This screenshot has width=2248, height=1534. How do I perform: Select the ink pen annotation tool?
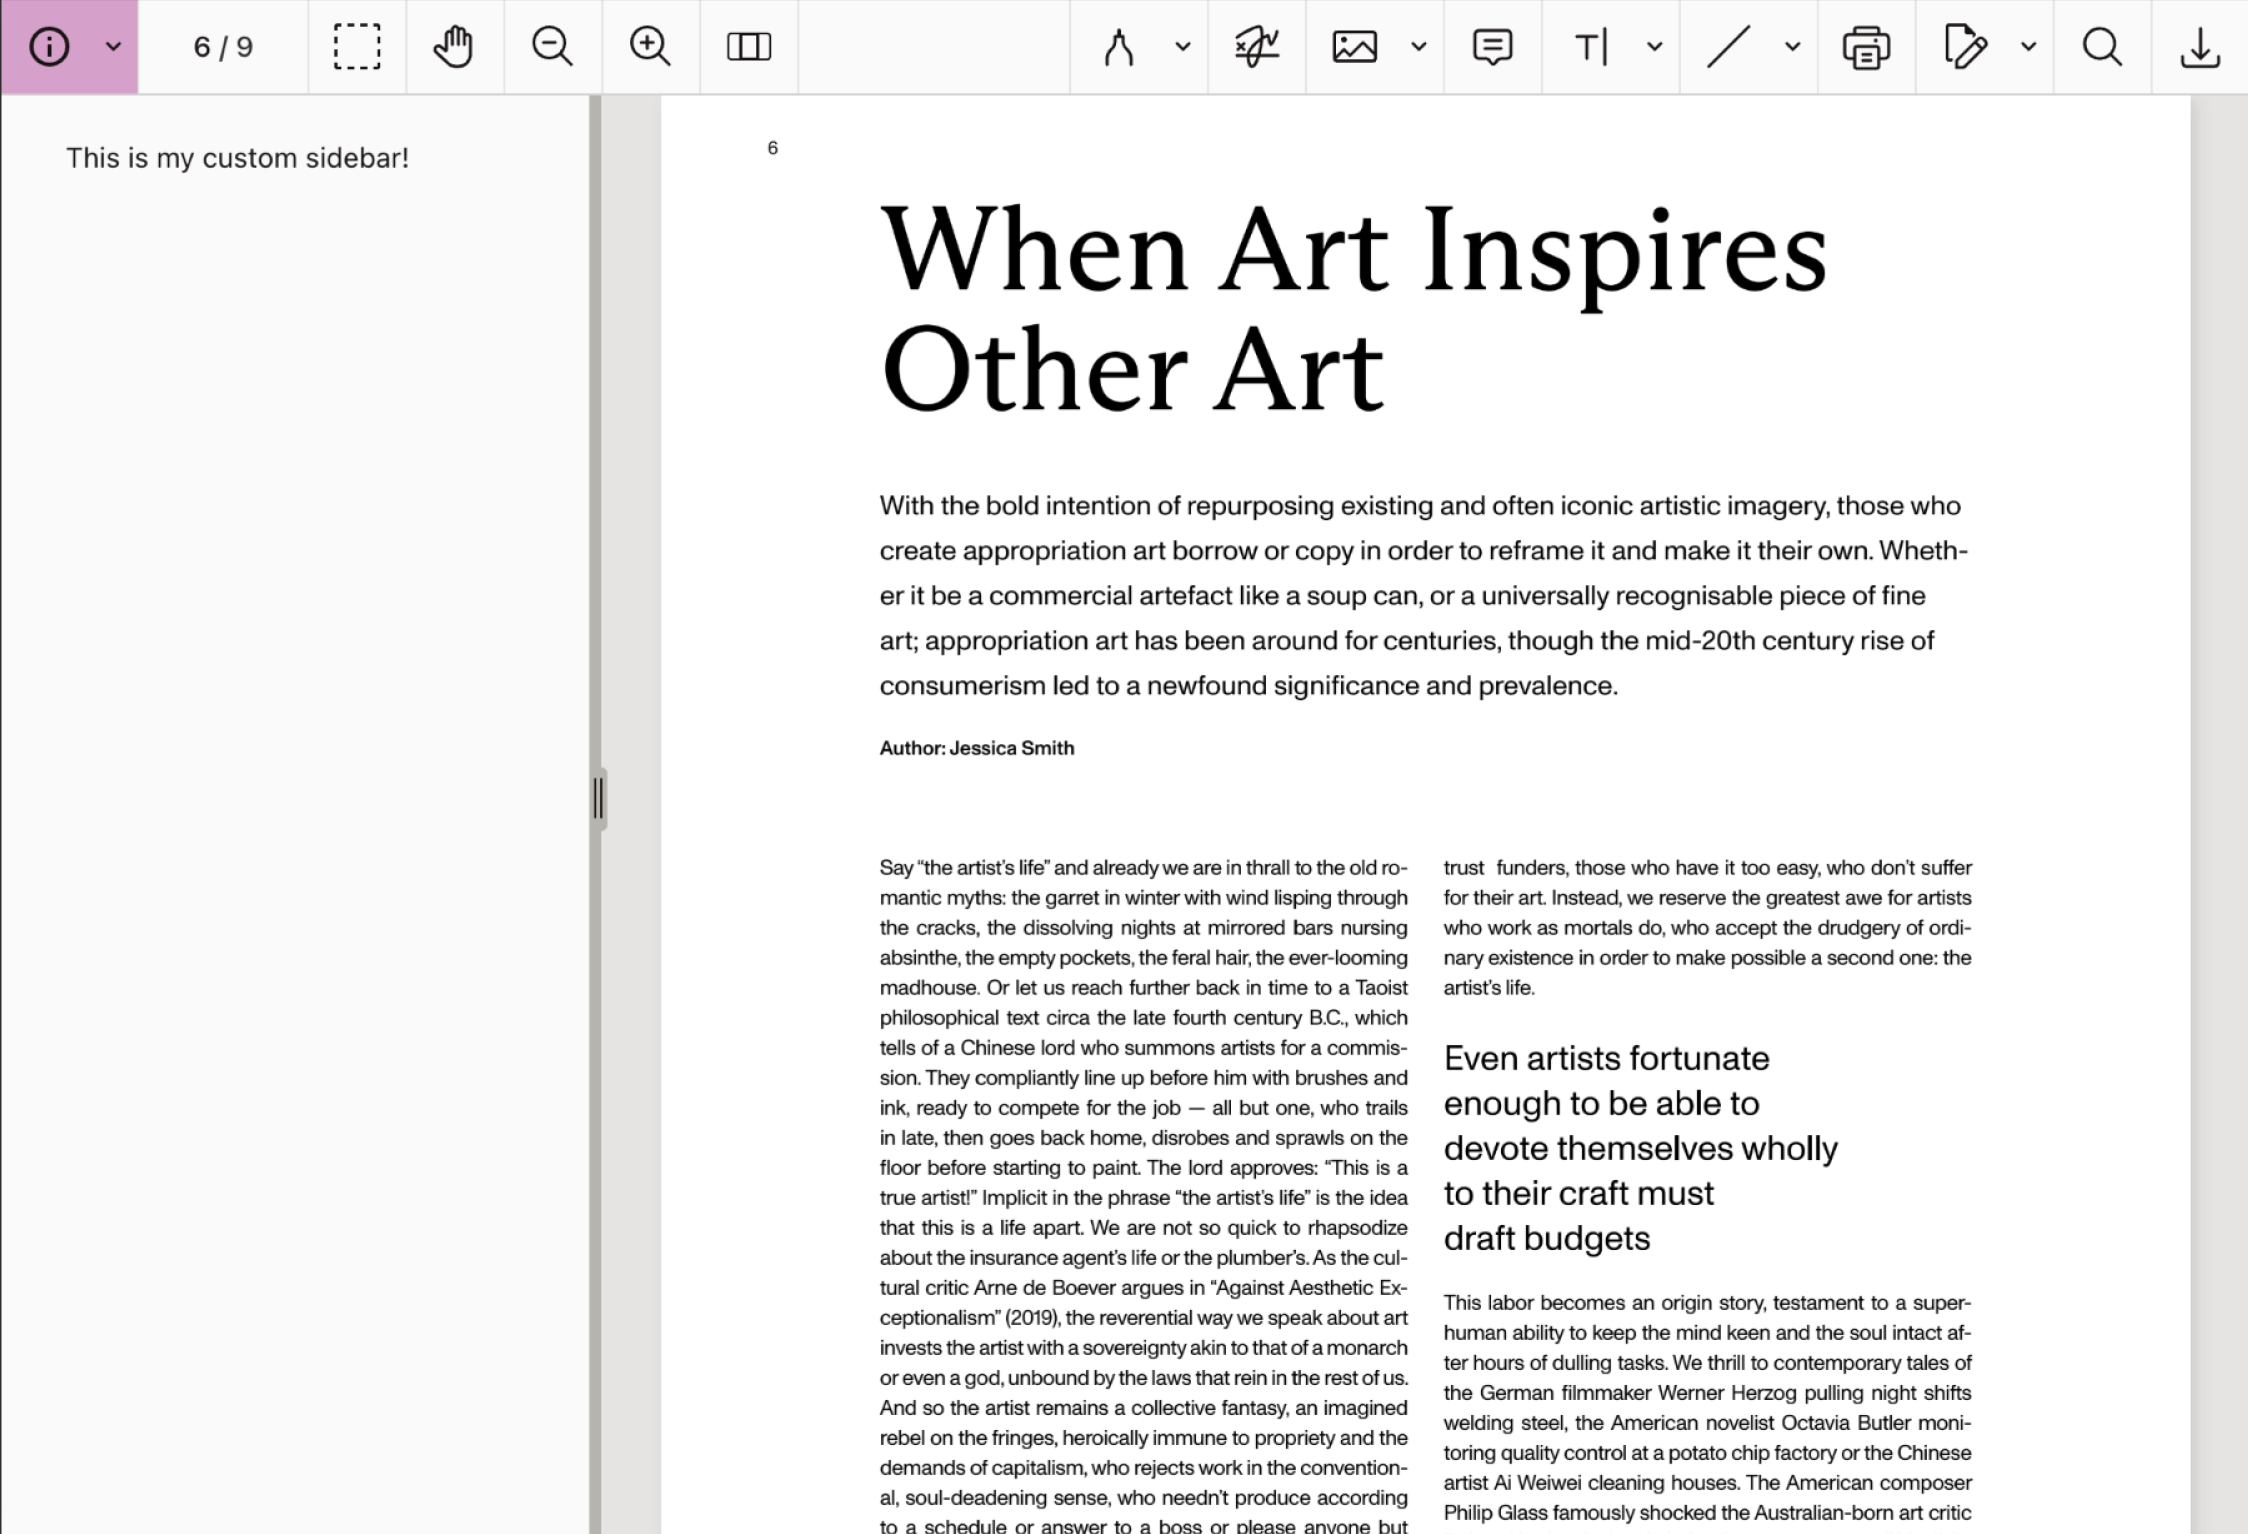[x=1119, y=47]
